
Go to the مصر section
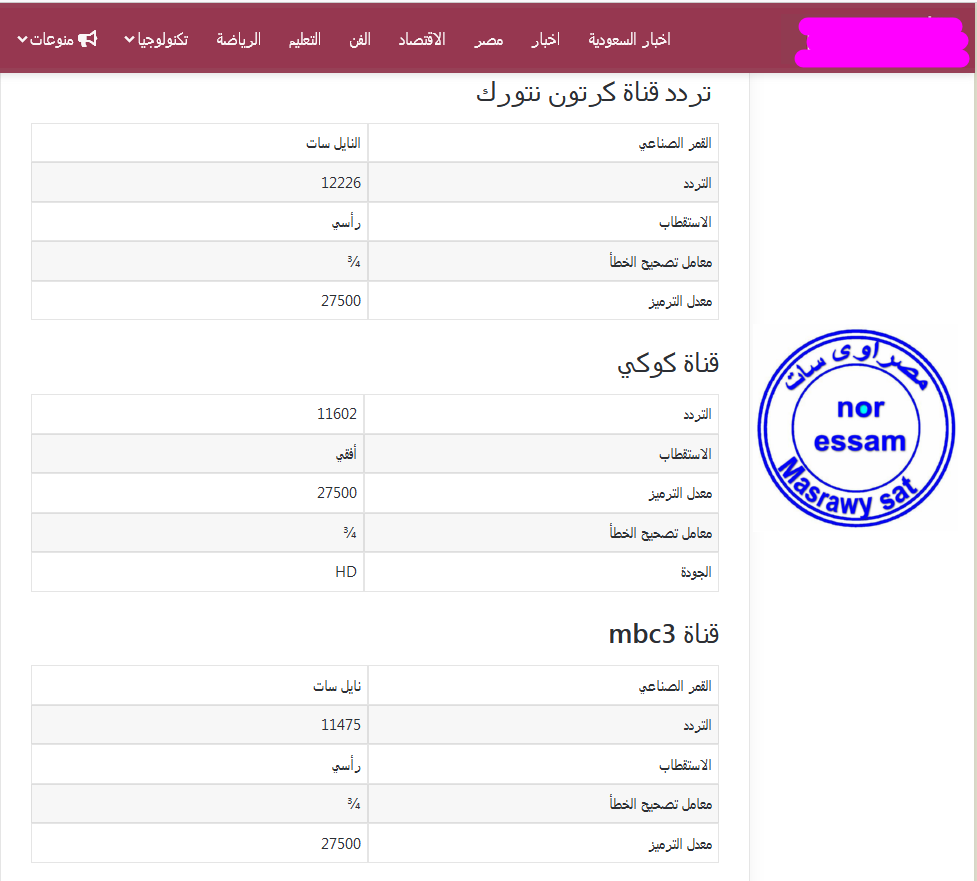pyautogui.click(x=488, y=40)
